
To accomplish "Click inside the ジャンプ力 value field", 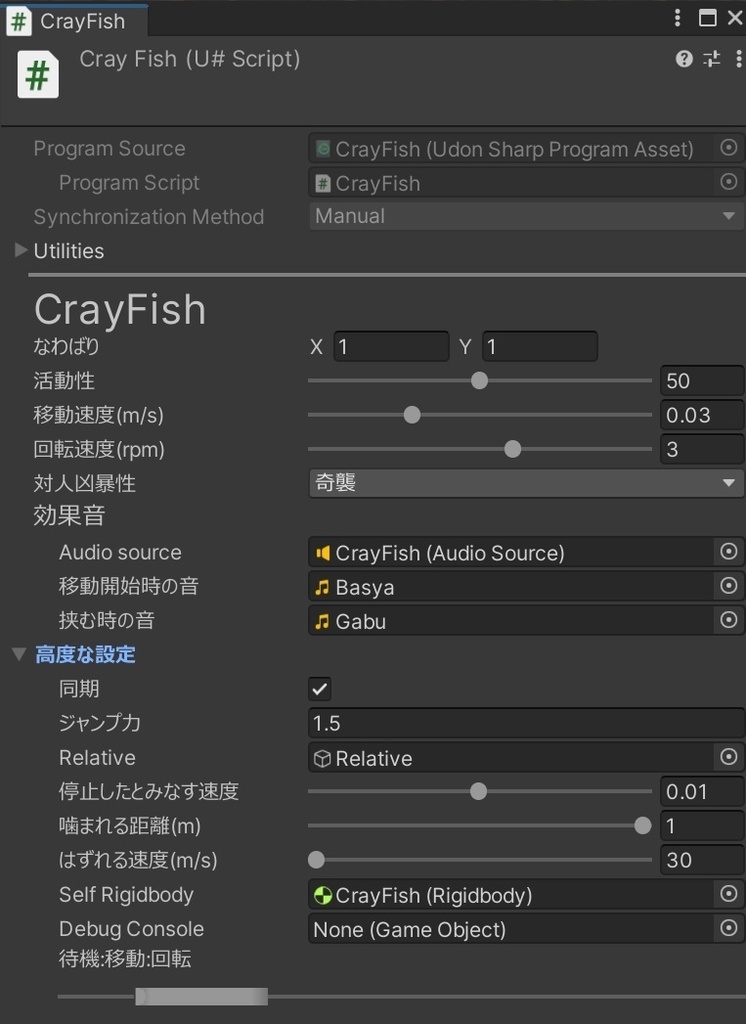I will click(450, 722).
